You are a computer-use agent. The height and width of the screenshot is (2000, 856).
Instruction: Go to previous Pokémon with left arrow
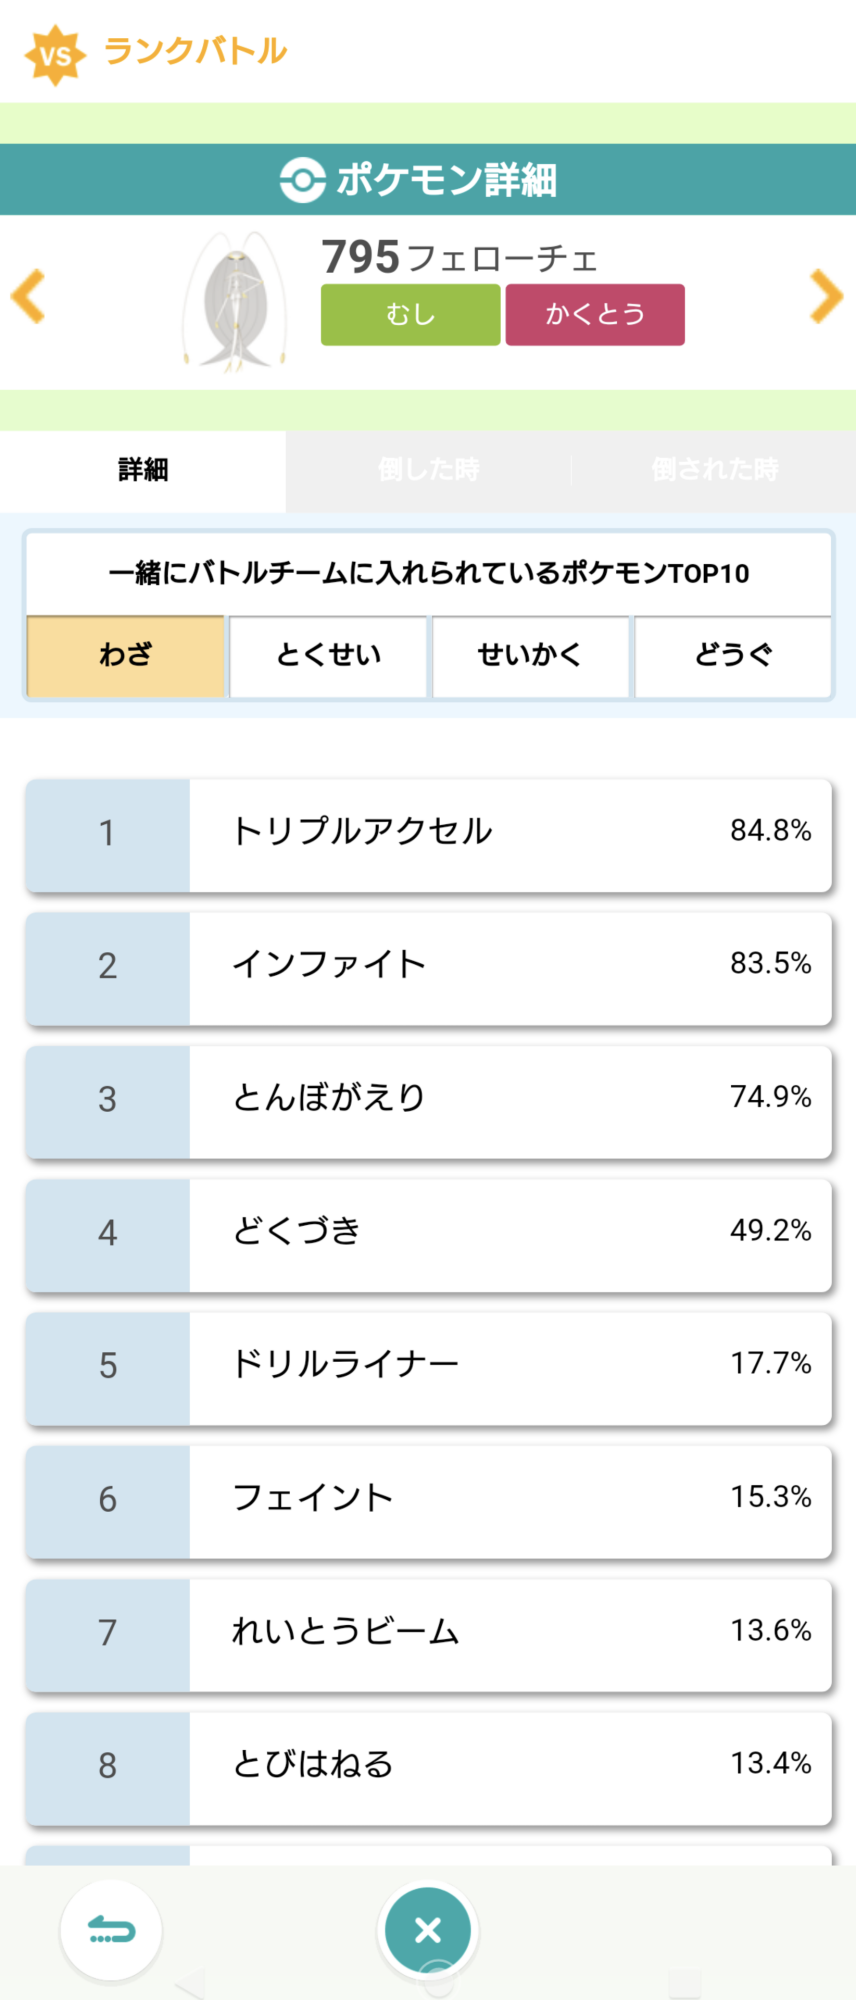[28, 296]
